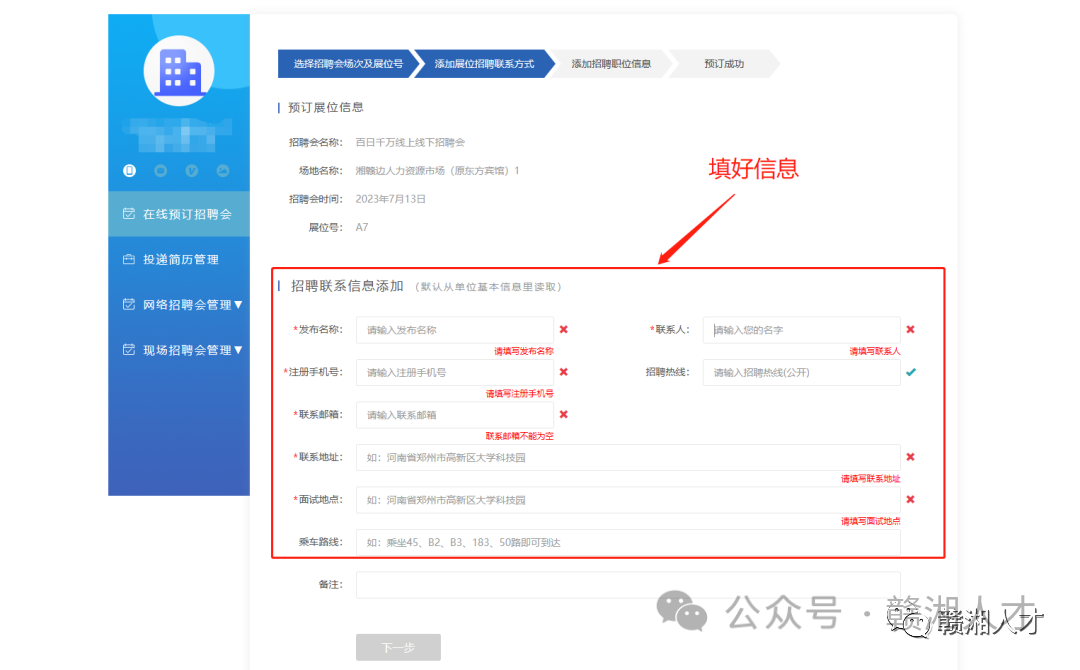Open 在线预订招聘会 in the sidebar menu
The image size is (1080, 670).
(179, 214)
